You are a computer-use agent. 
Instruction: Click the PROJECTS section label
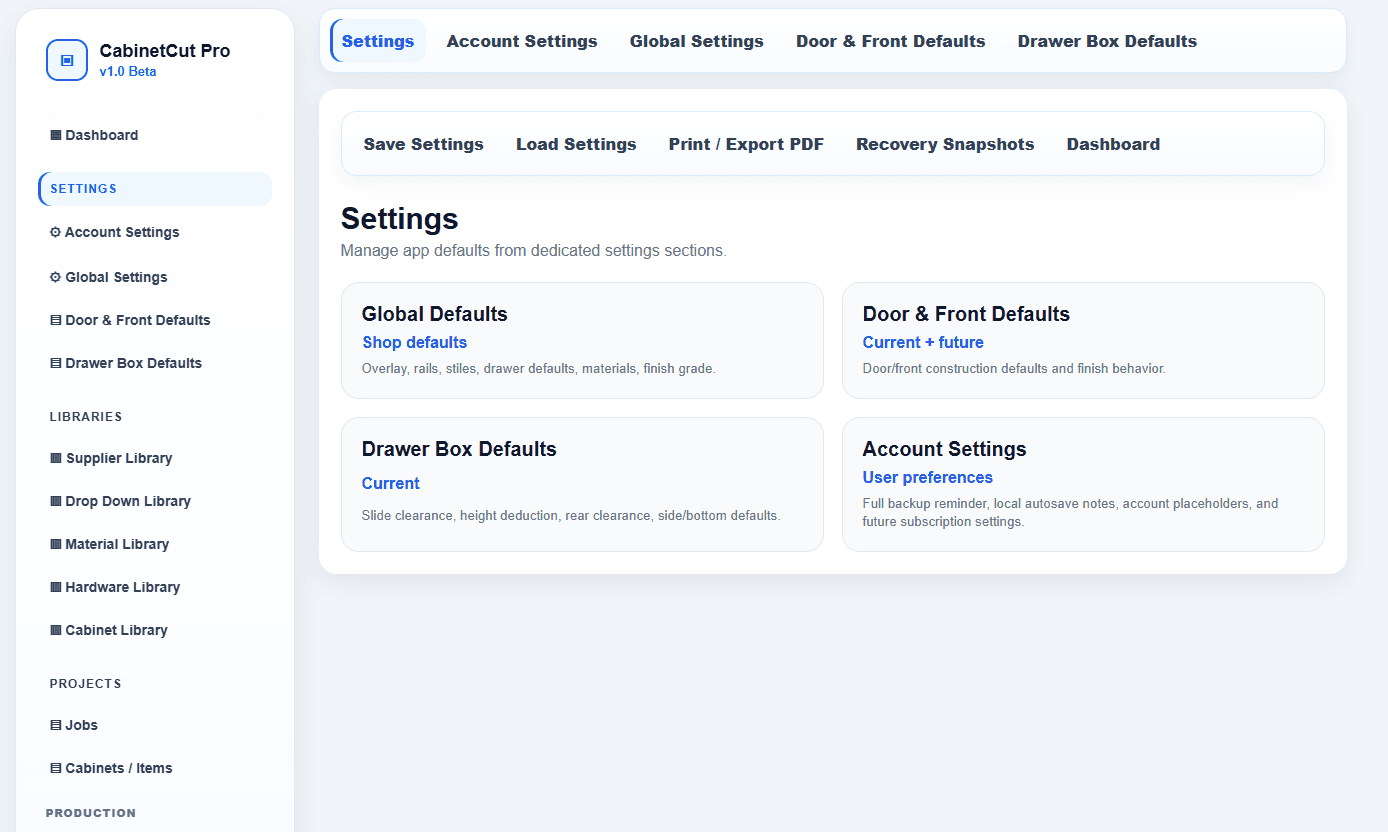(86, 684)
